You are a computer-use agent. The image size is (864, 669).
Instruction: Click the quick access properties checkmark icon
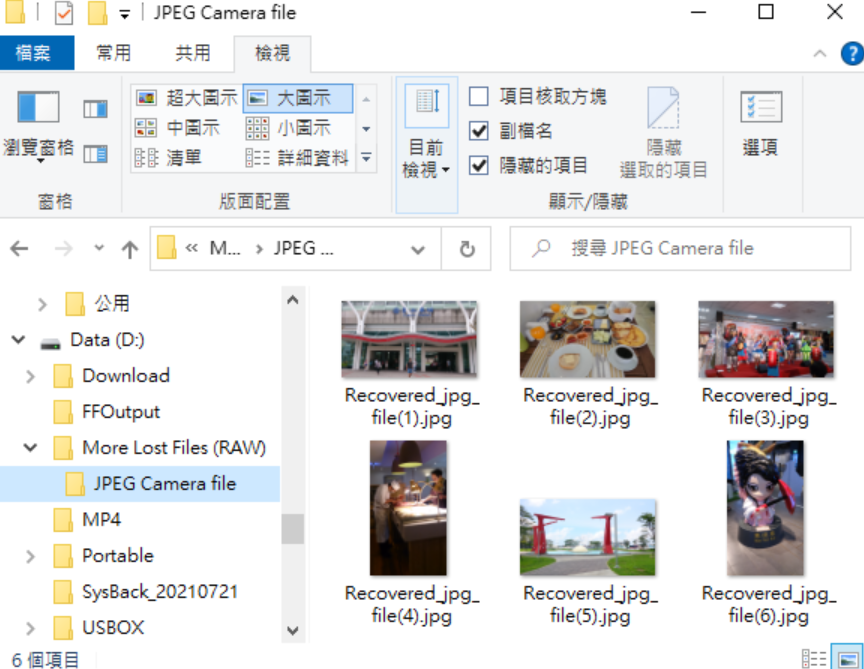[x=64, y=13]
